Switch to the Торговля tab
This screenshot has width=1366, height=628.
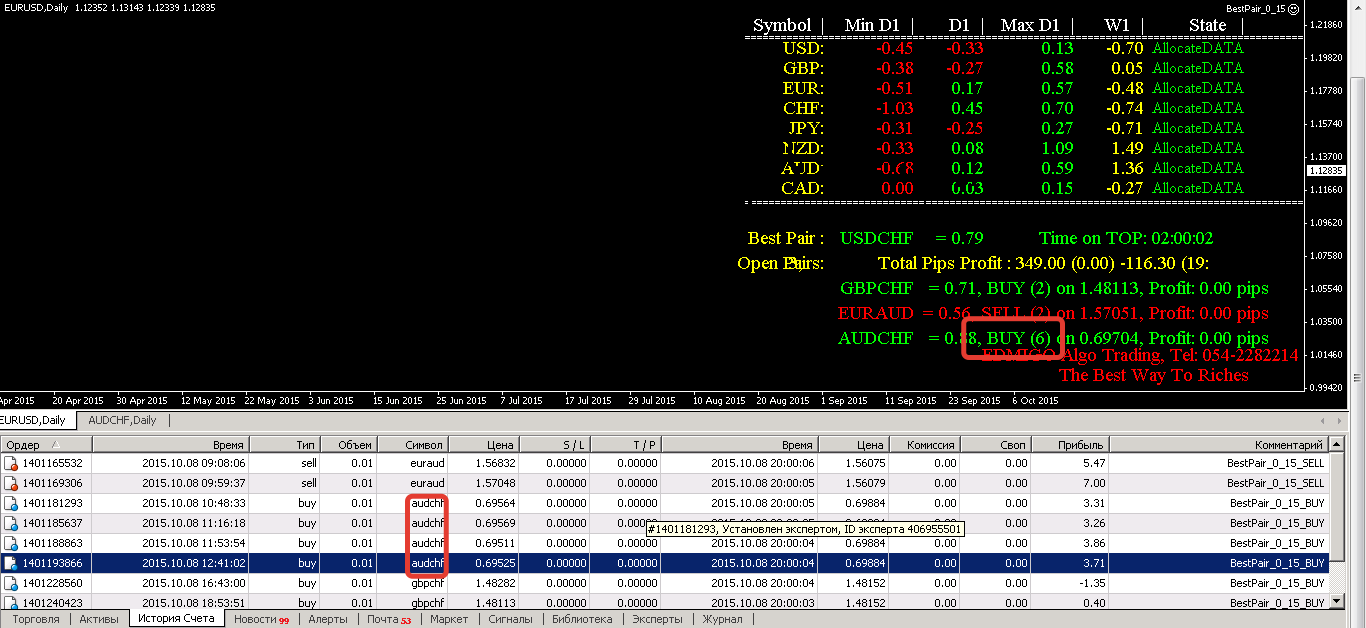point(35,619)
